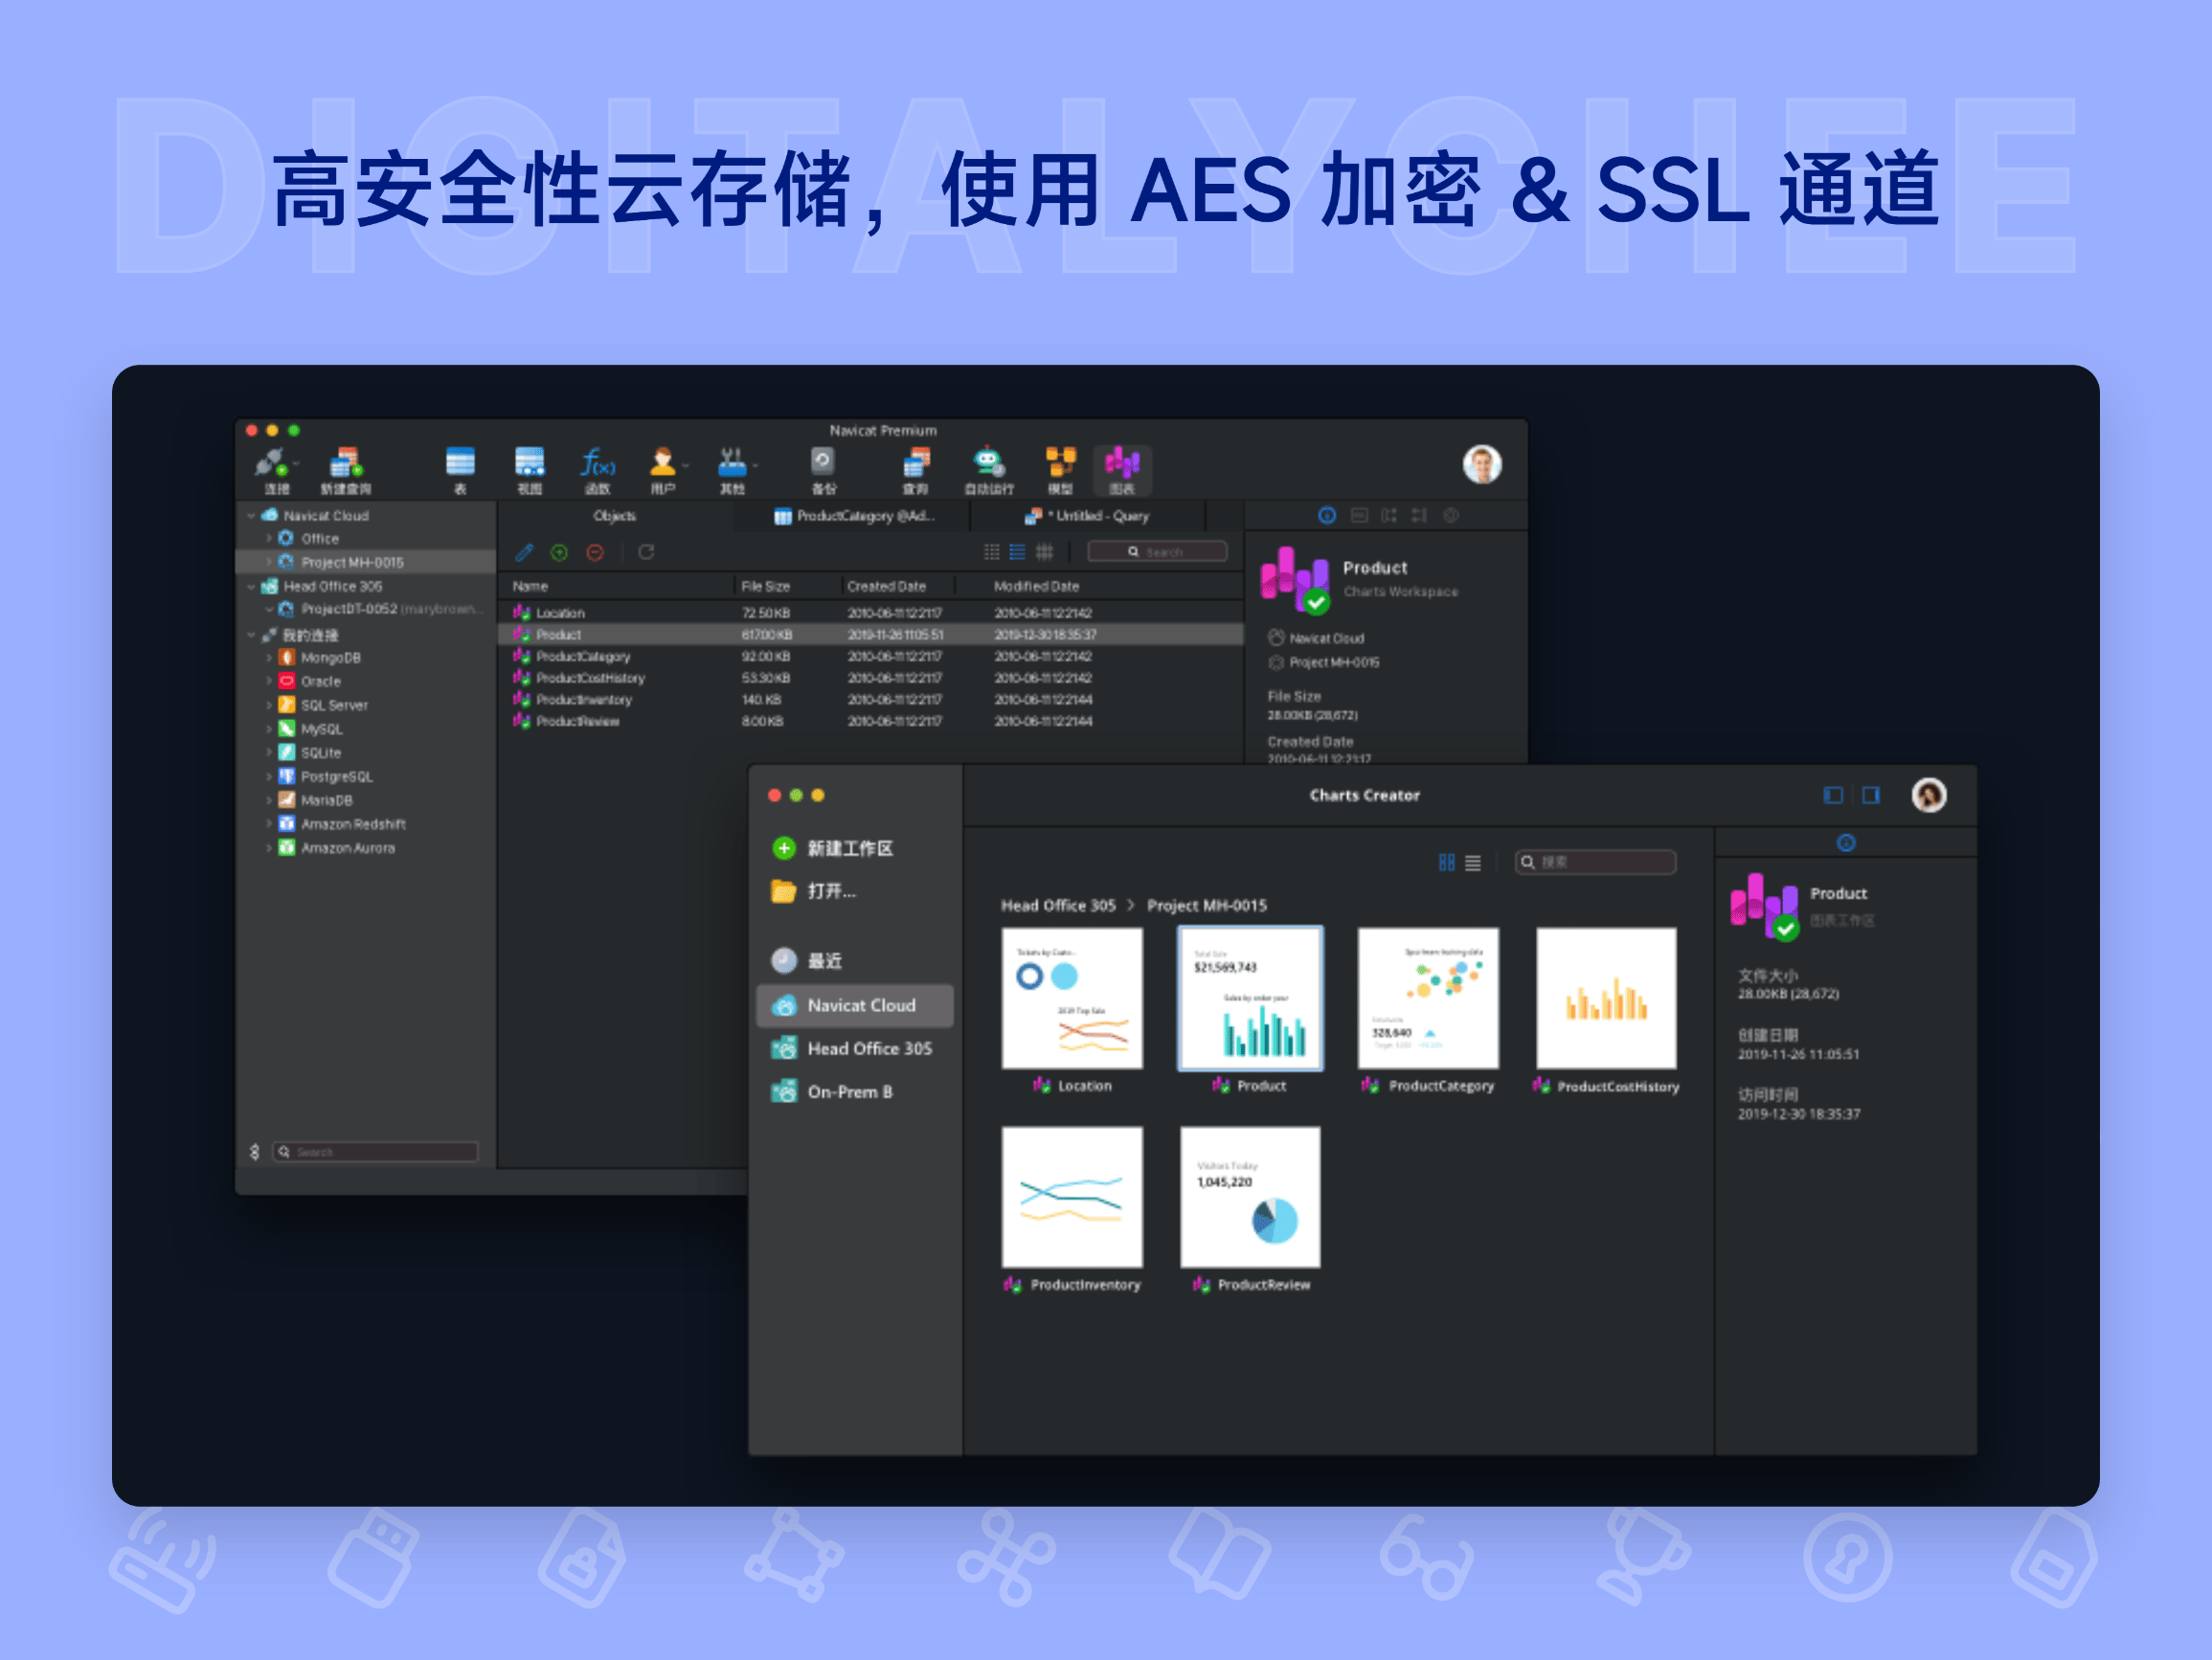Click the 新建工作区 button in Charts Creator
Image resolution: width=2212 pixels, height=1660 pixels.
[x=840, y=848]
